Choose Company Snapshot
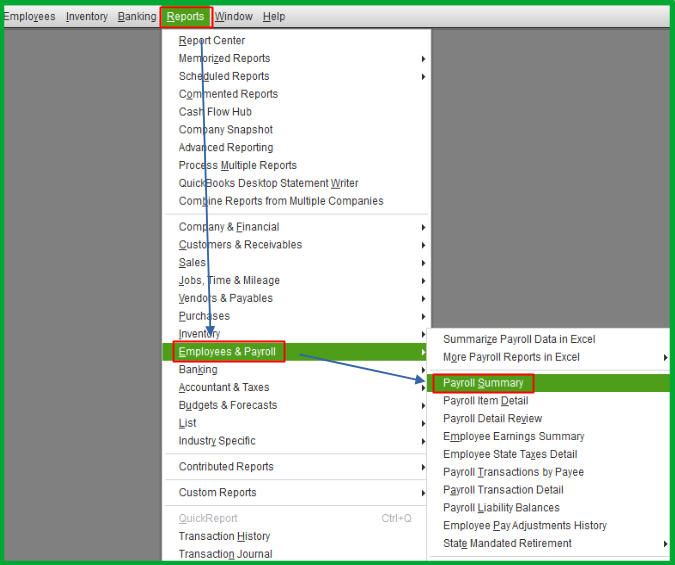 (x=226, y=130)
